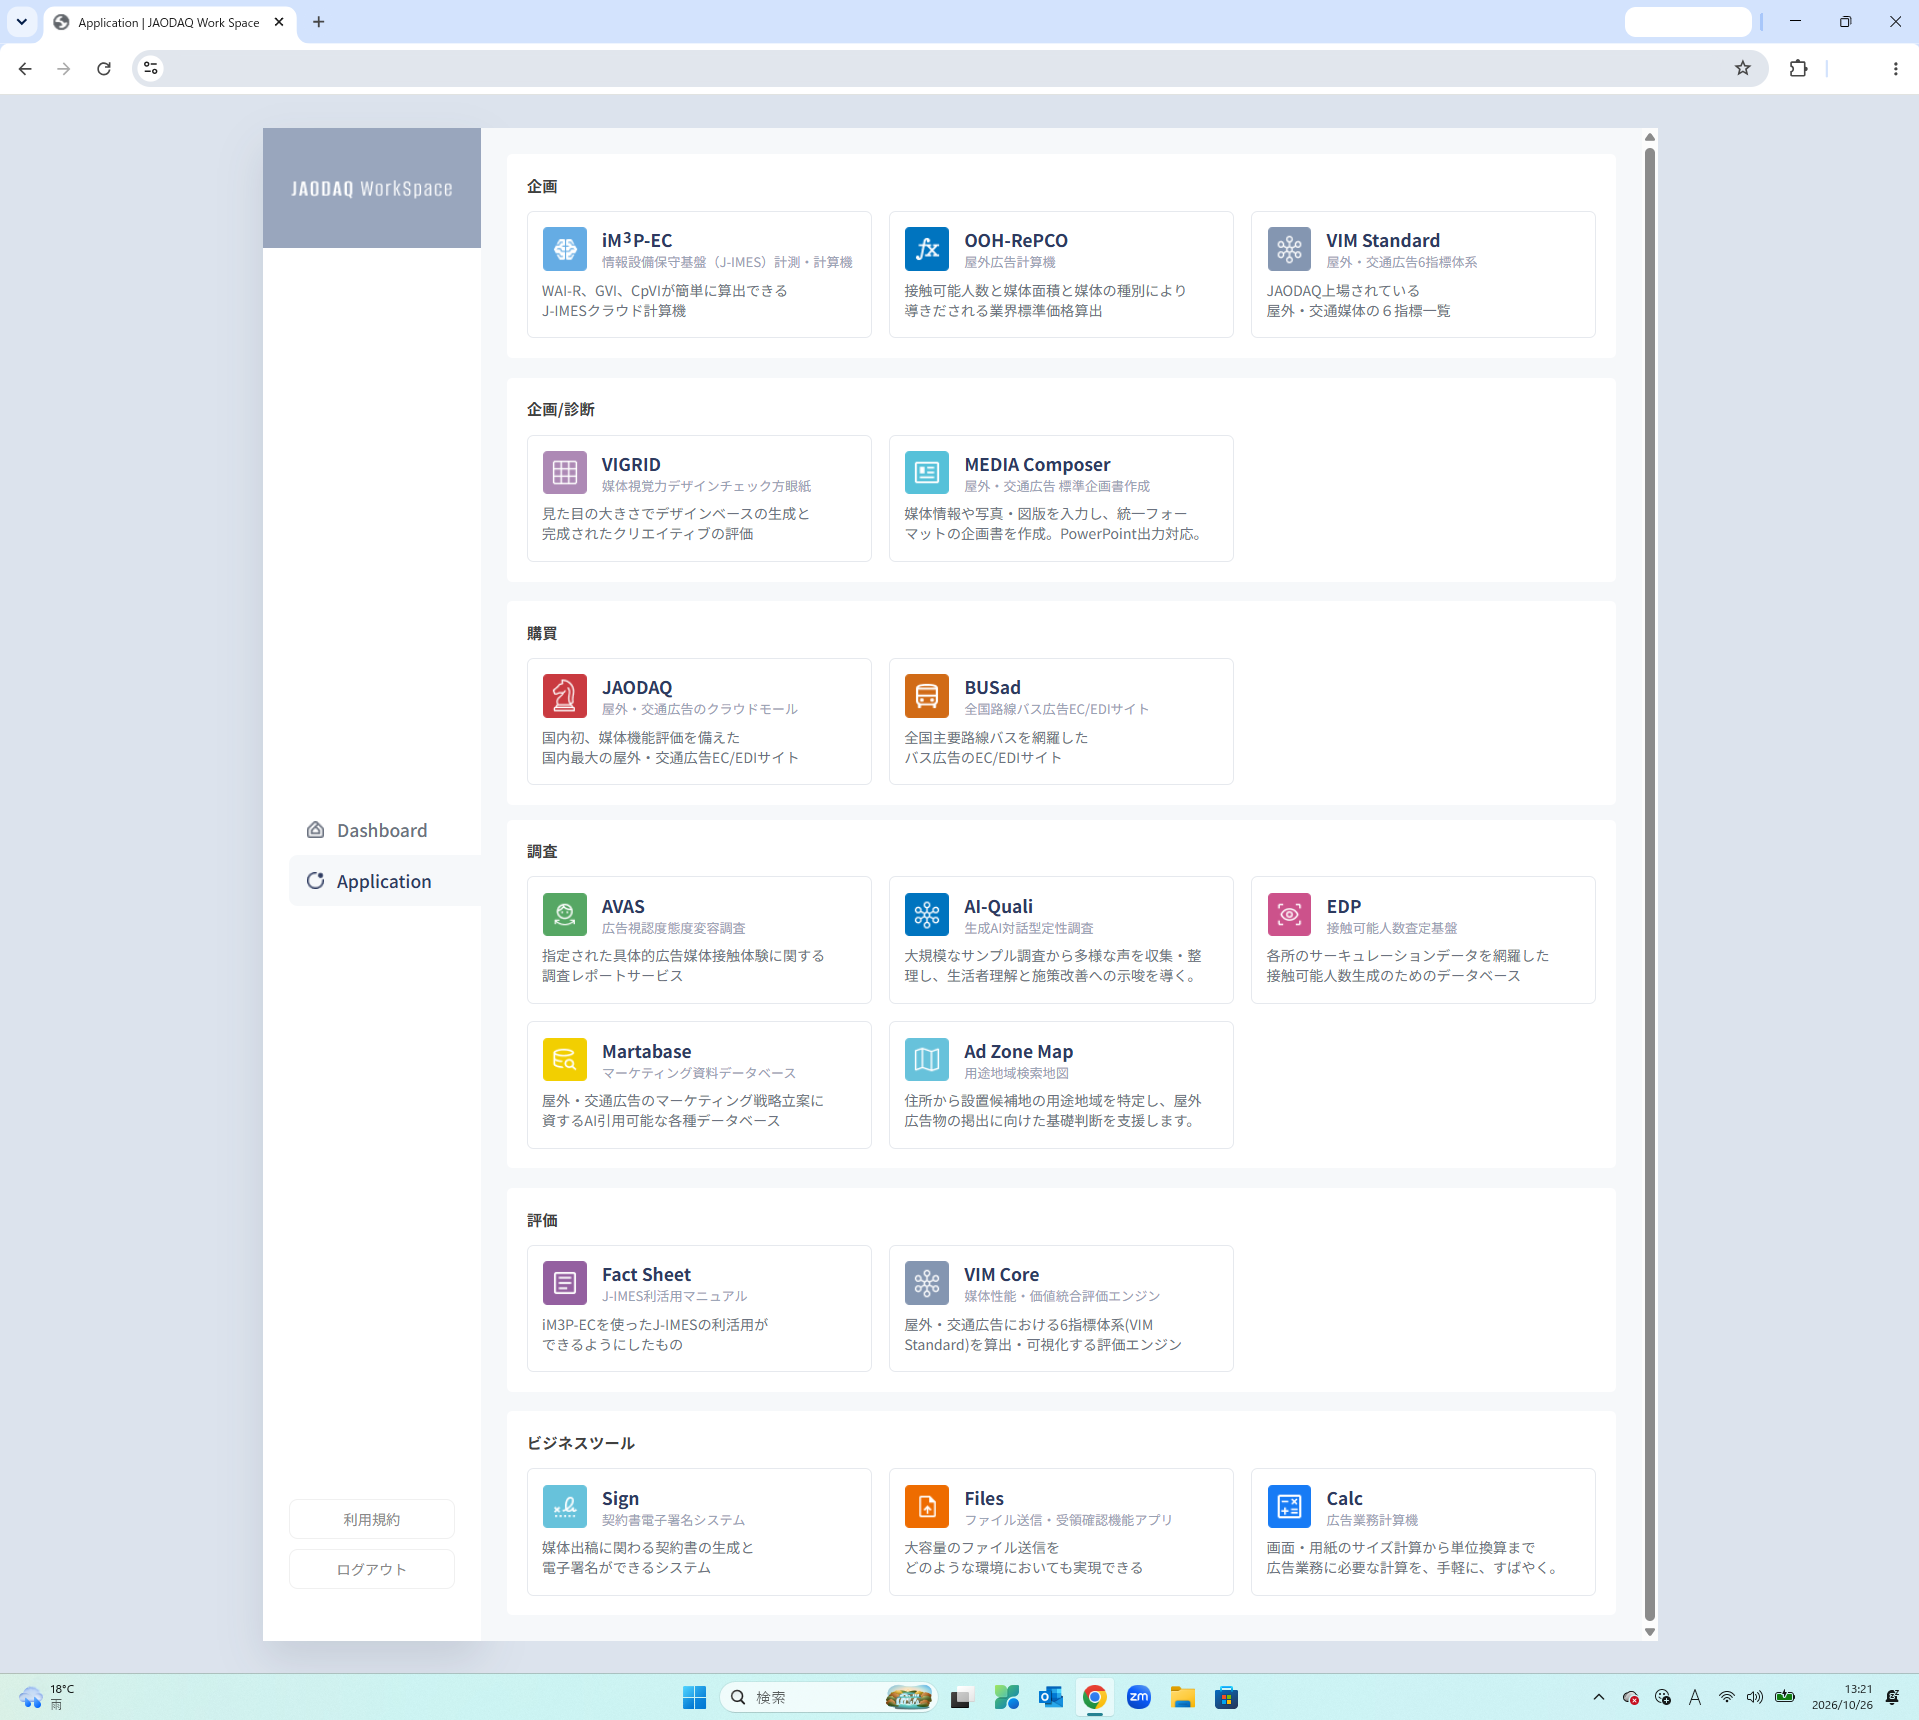Image resolution: width=1919 pixels, height=1720 pixels.
Task: Open the BUSad bus icon
Action: [927, 696]
